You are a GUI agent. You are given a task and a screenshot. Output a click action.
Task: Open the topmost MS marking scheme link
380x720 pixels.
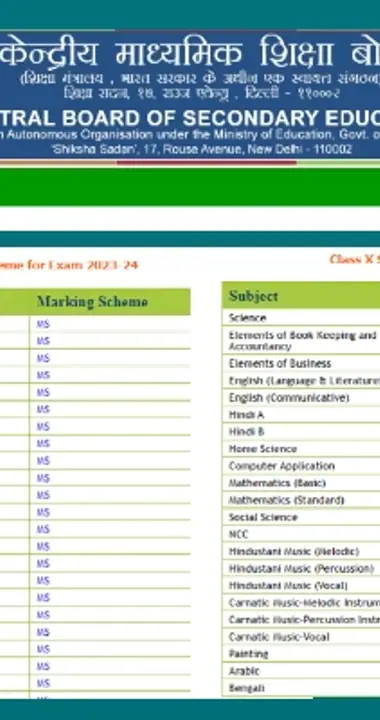click(43, 324)
